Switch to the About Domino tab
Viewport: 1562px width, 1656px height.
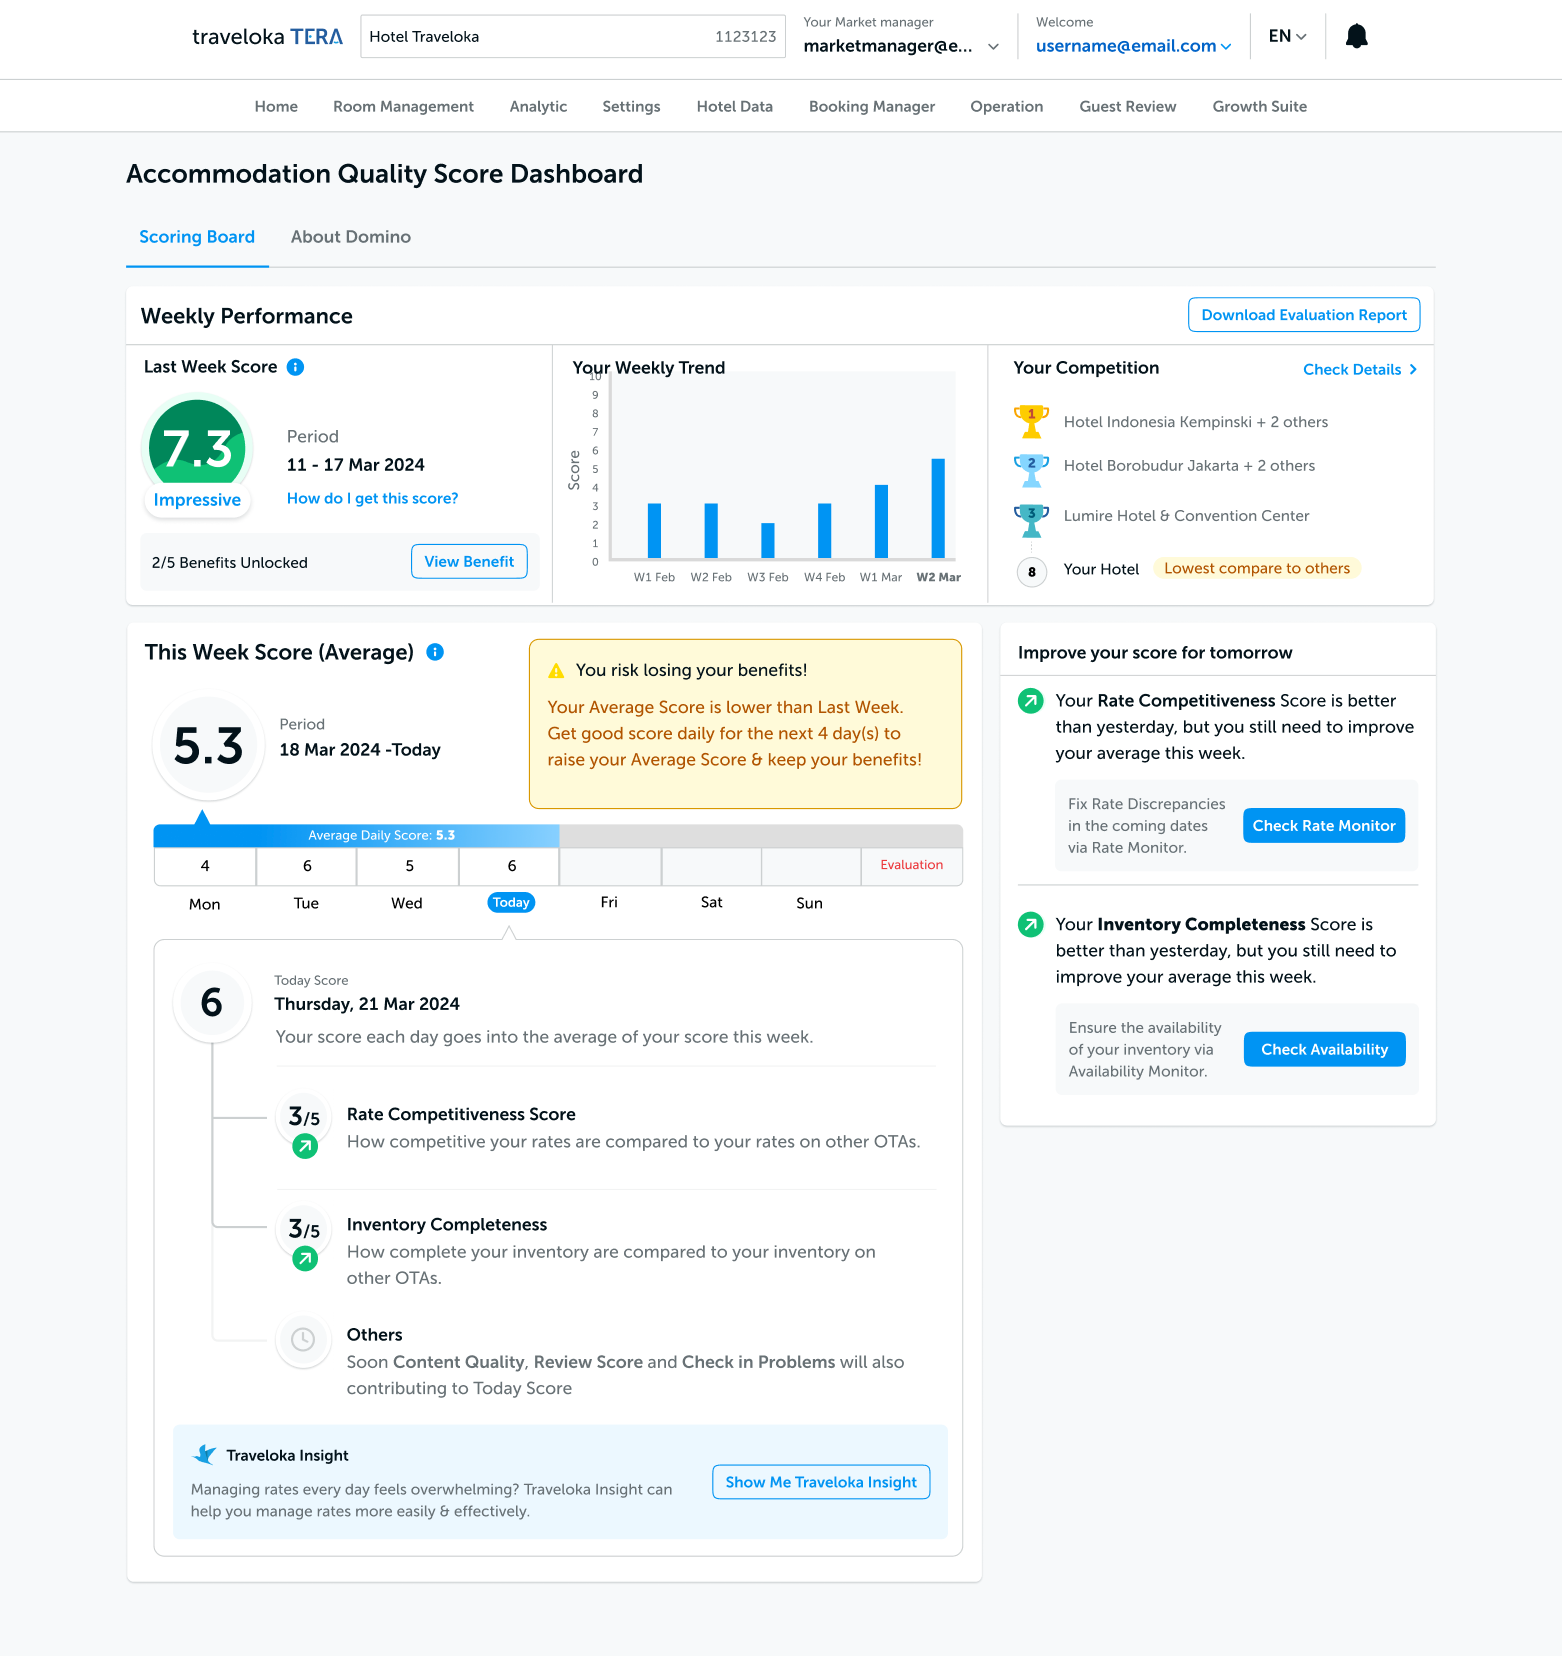click(x=351, y=237)
